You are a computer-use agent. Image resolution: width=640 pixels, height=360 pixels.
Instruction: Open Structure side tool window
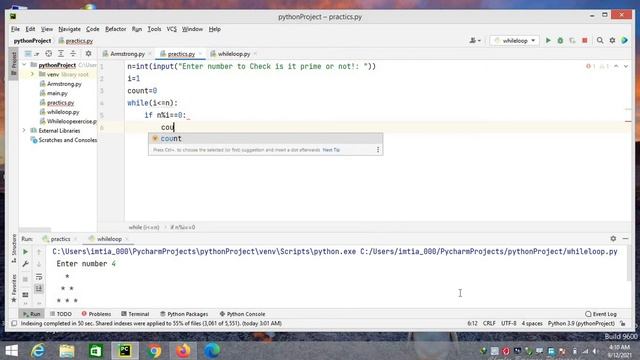coord(14,248)
